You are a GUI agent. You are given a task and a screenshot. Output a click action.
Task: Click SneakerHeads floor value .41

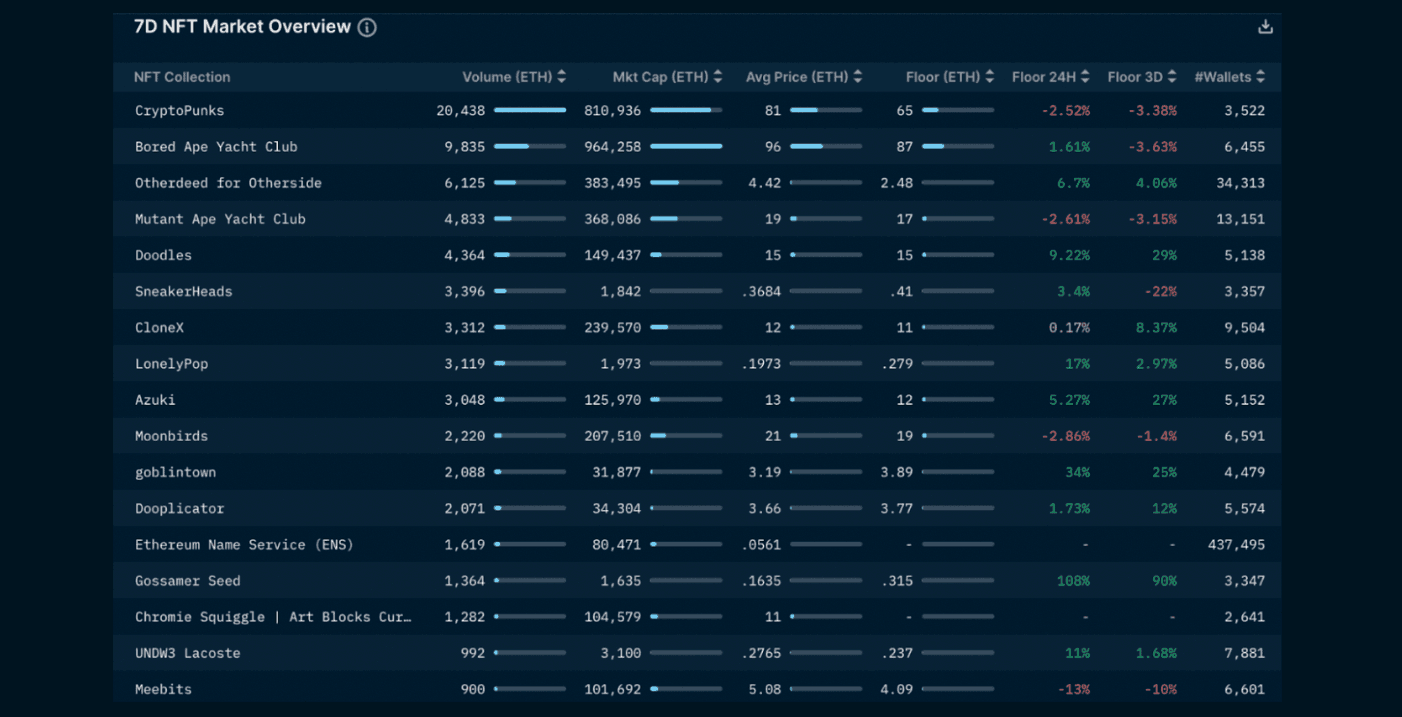tap(901, 291)
